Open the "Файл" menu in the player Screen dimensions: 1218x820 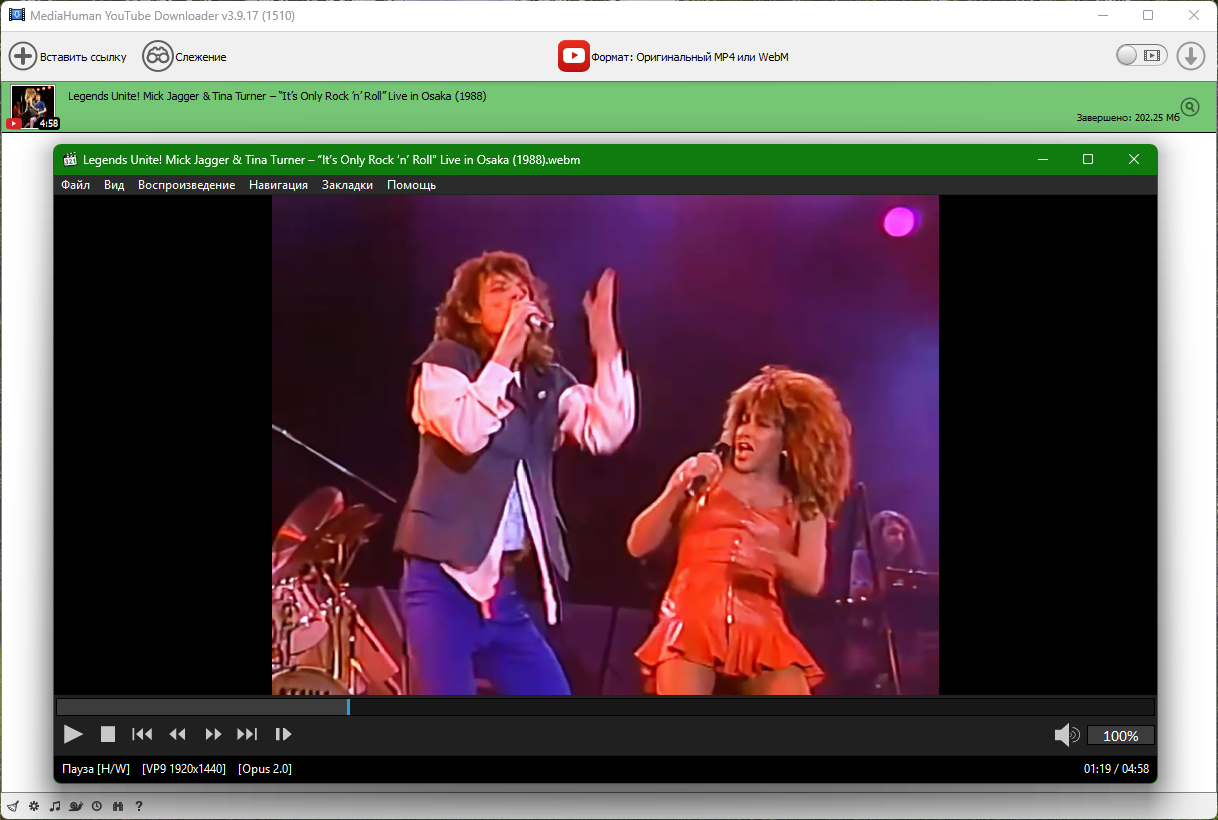pos(75,185)
